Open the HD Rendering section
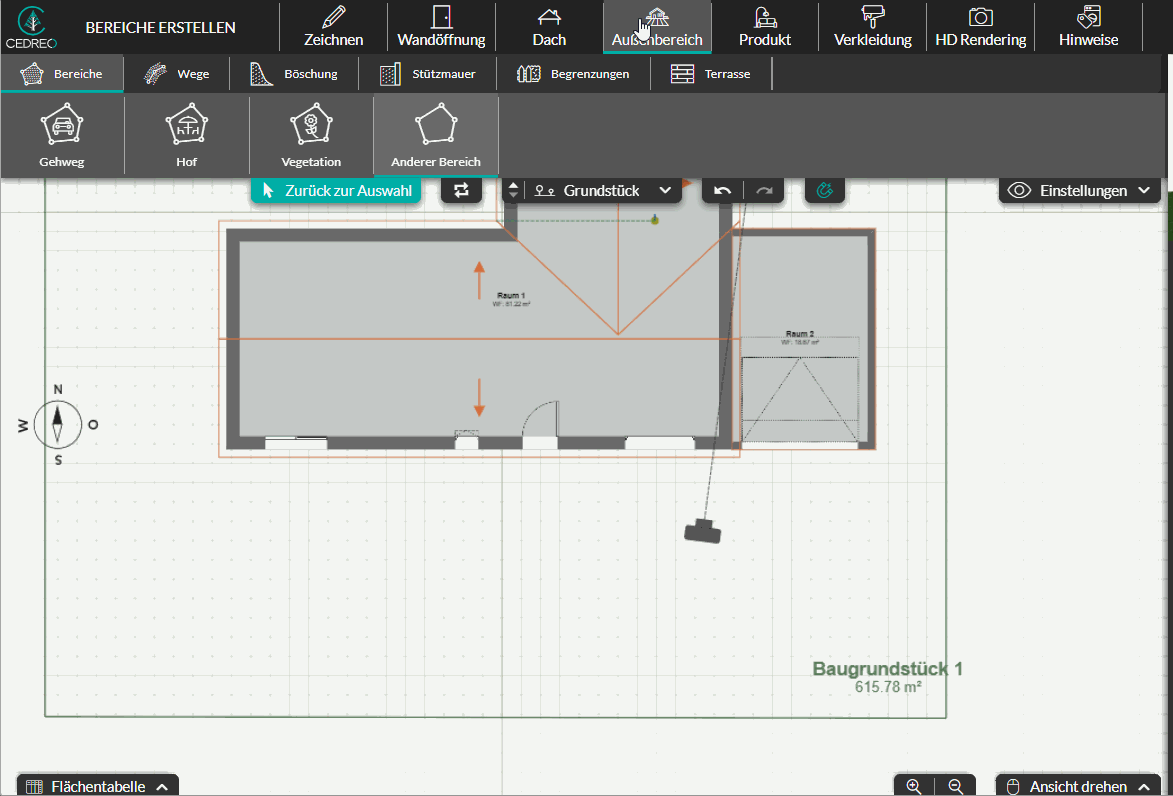This screenshot has height=796, width=1173. (x=980, y=28)
